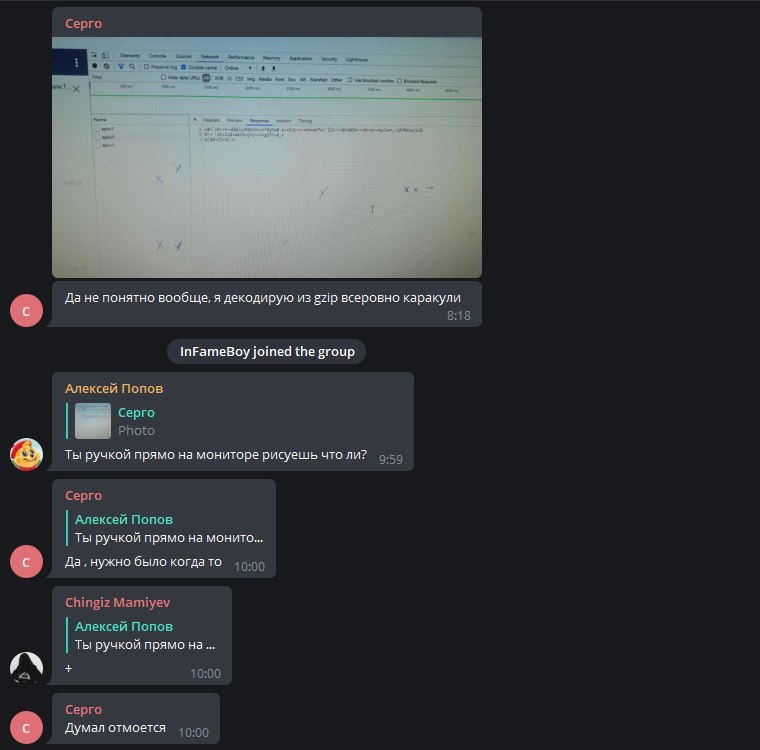Viewport: 760px width, 750px height.
Task: Click Серго's avatar beside 'Думал отмоется'
Action: tap(26, 727)
